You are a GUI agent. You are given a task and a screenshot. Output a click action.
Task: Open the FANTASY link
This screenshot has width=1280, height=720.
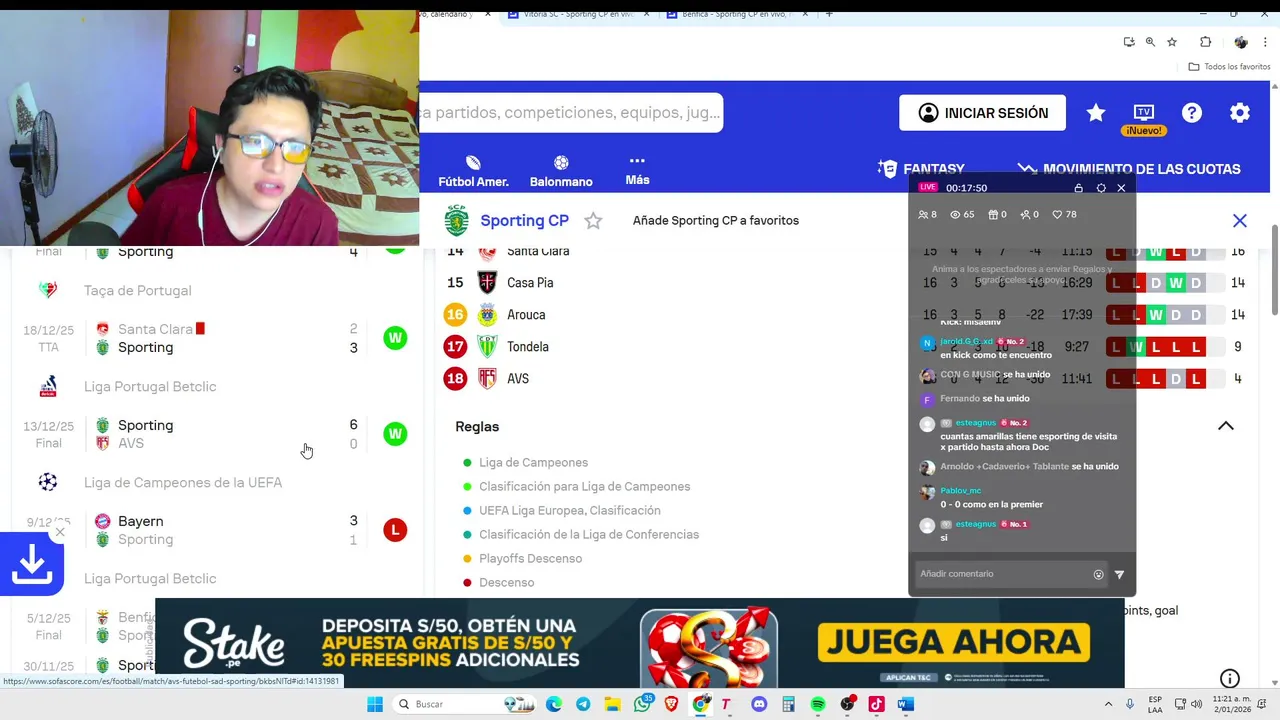pyautogui.click(x=921, y=169)
